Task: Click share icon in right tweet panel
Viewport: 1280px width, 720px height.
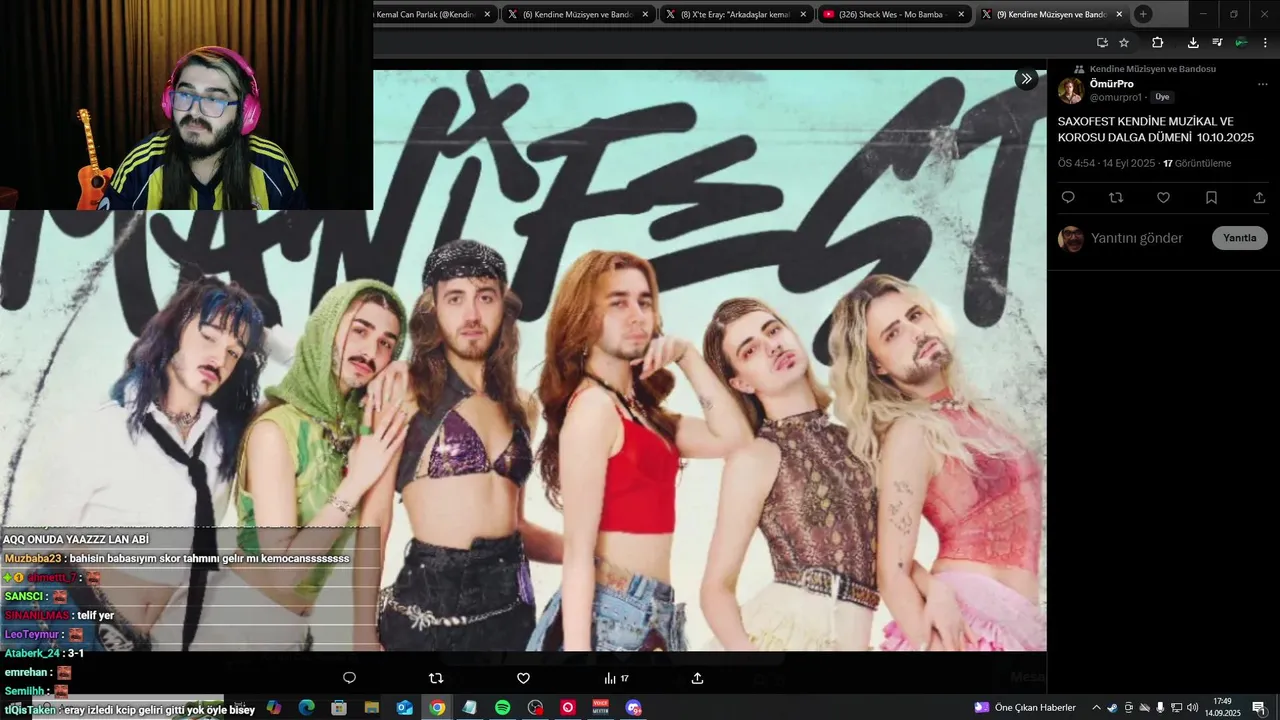Action: coord(1259,198)
